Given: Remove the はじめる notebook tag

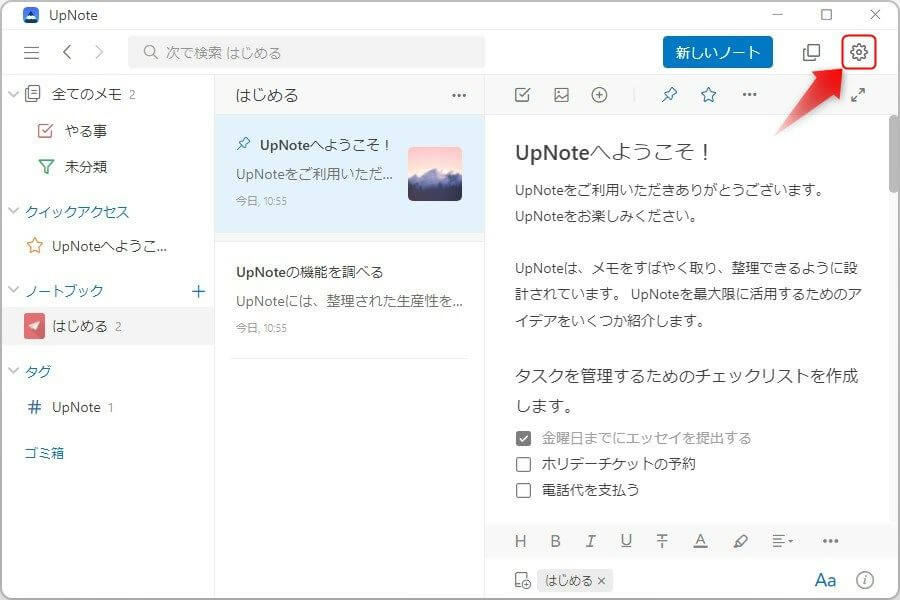Looking at the screenshot, I should 601,581.
